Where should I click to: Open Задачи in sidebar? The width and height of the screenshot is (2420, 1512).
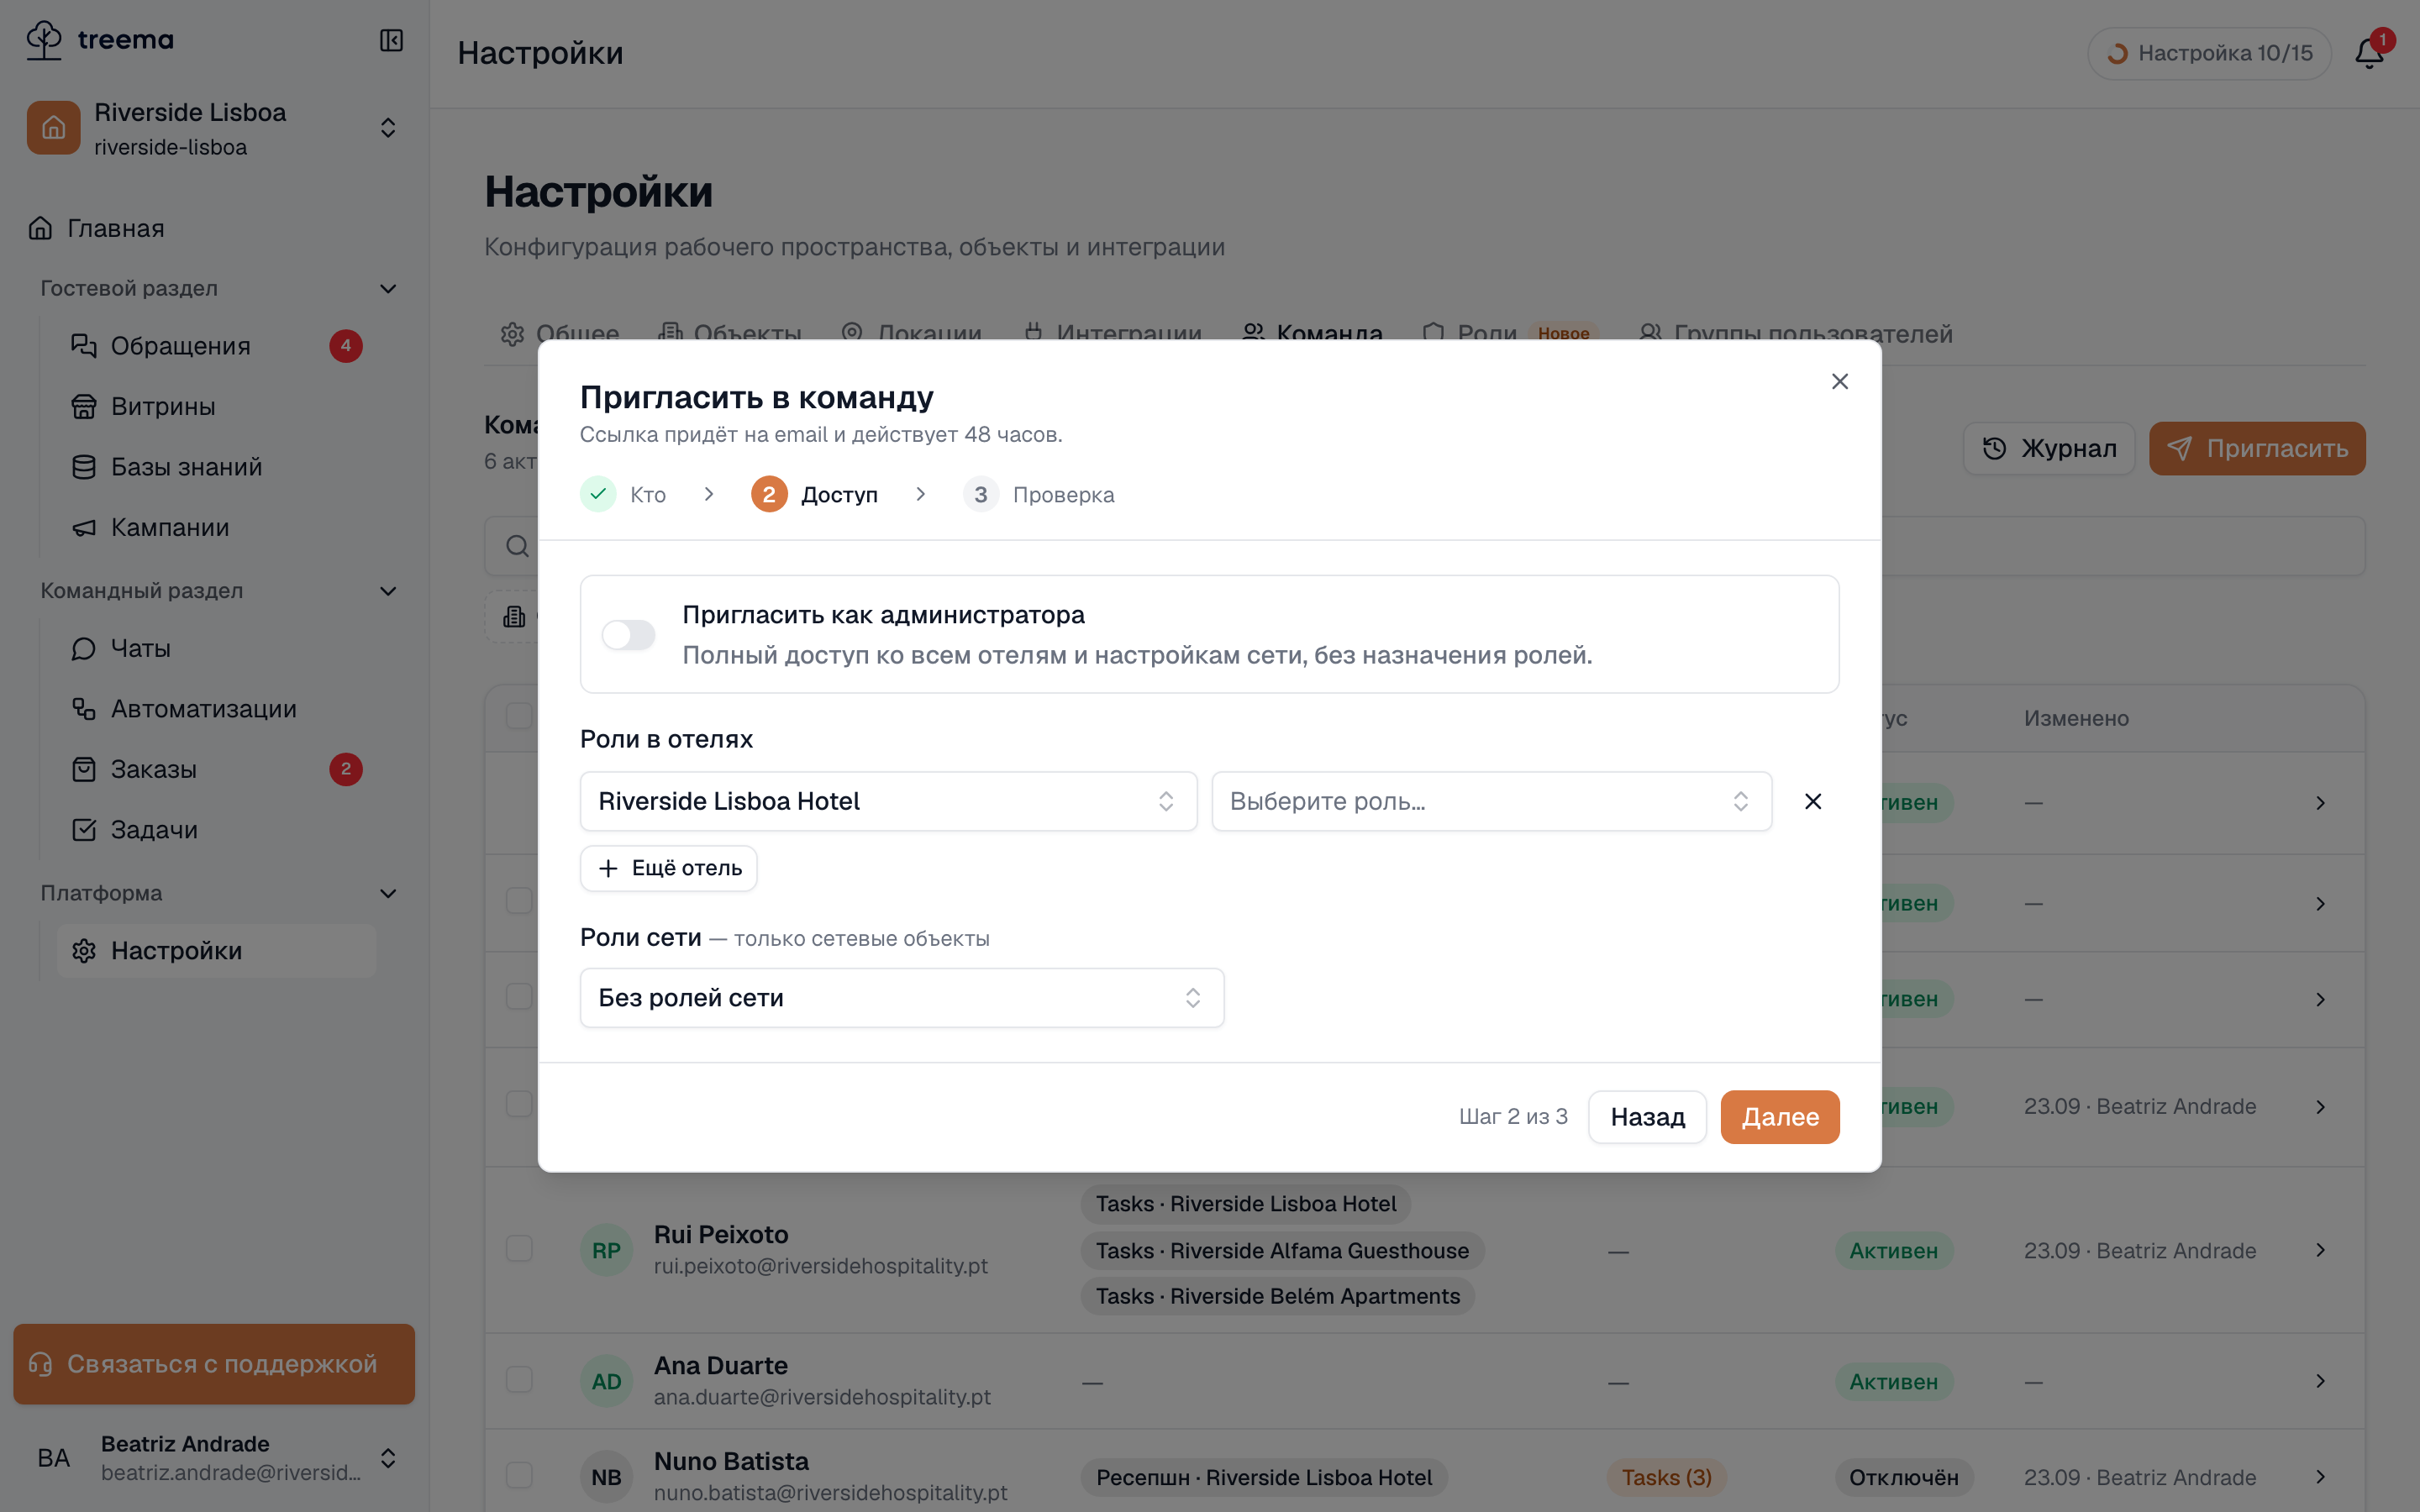point(216,830)
